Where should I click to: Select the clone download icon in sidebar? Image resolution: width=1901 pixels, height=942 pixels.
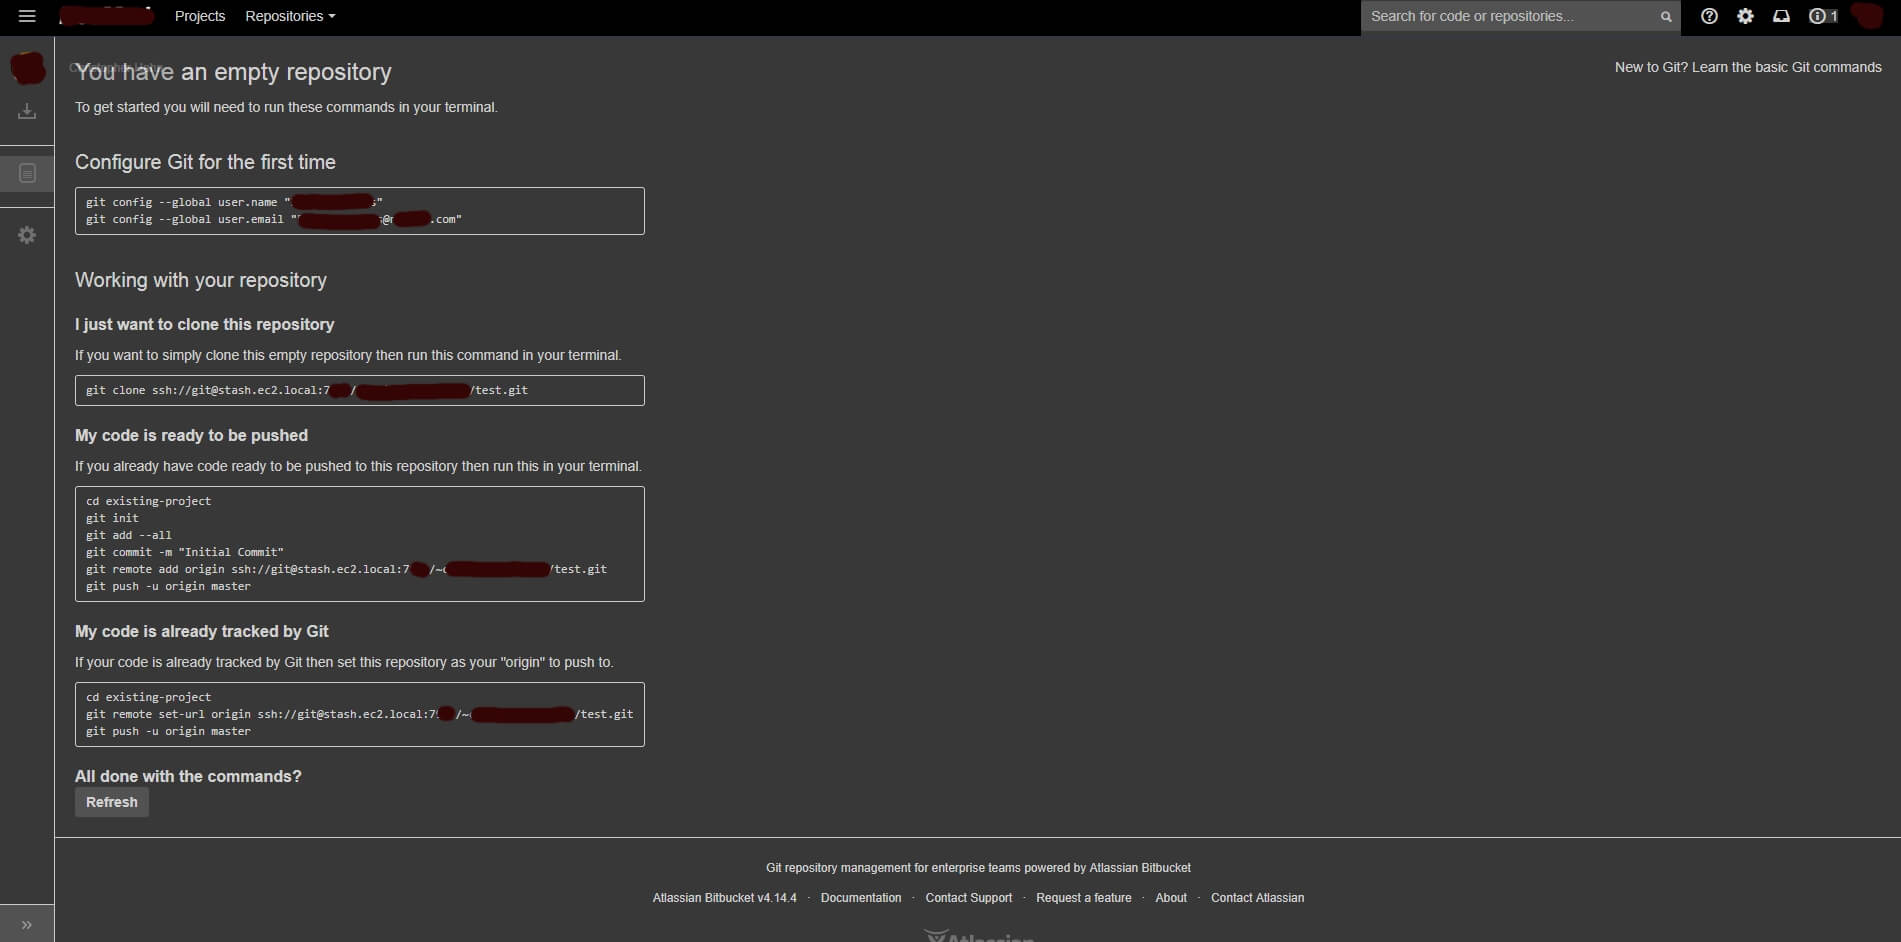[x=27, y=111]
